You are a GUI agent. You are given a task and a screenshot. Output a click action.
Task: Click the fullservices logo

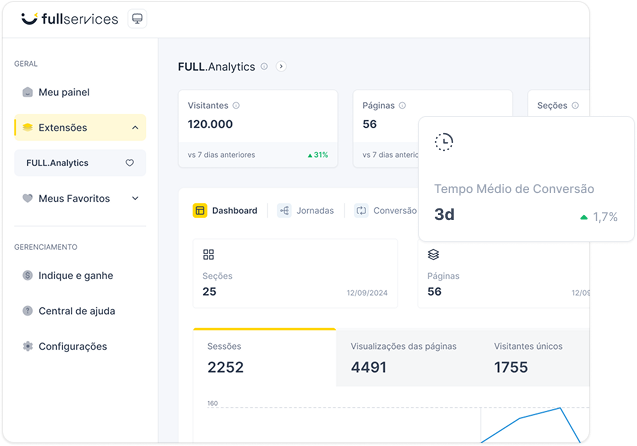point(69,19)
